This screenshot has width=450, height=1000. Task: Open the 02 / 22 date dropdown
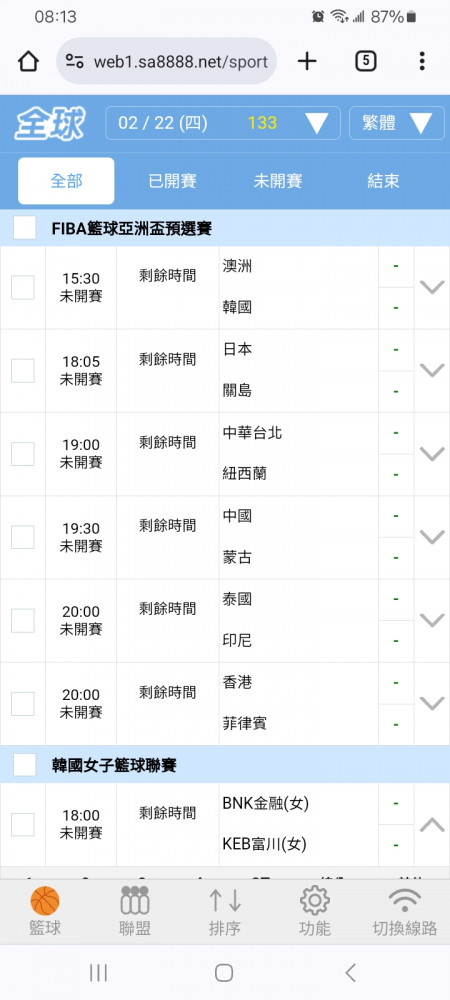point(222,123)
